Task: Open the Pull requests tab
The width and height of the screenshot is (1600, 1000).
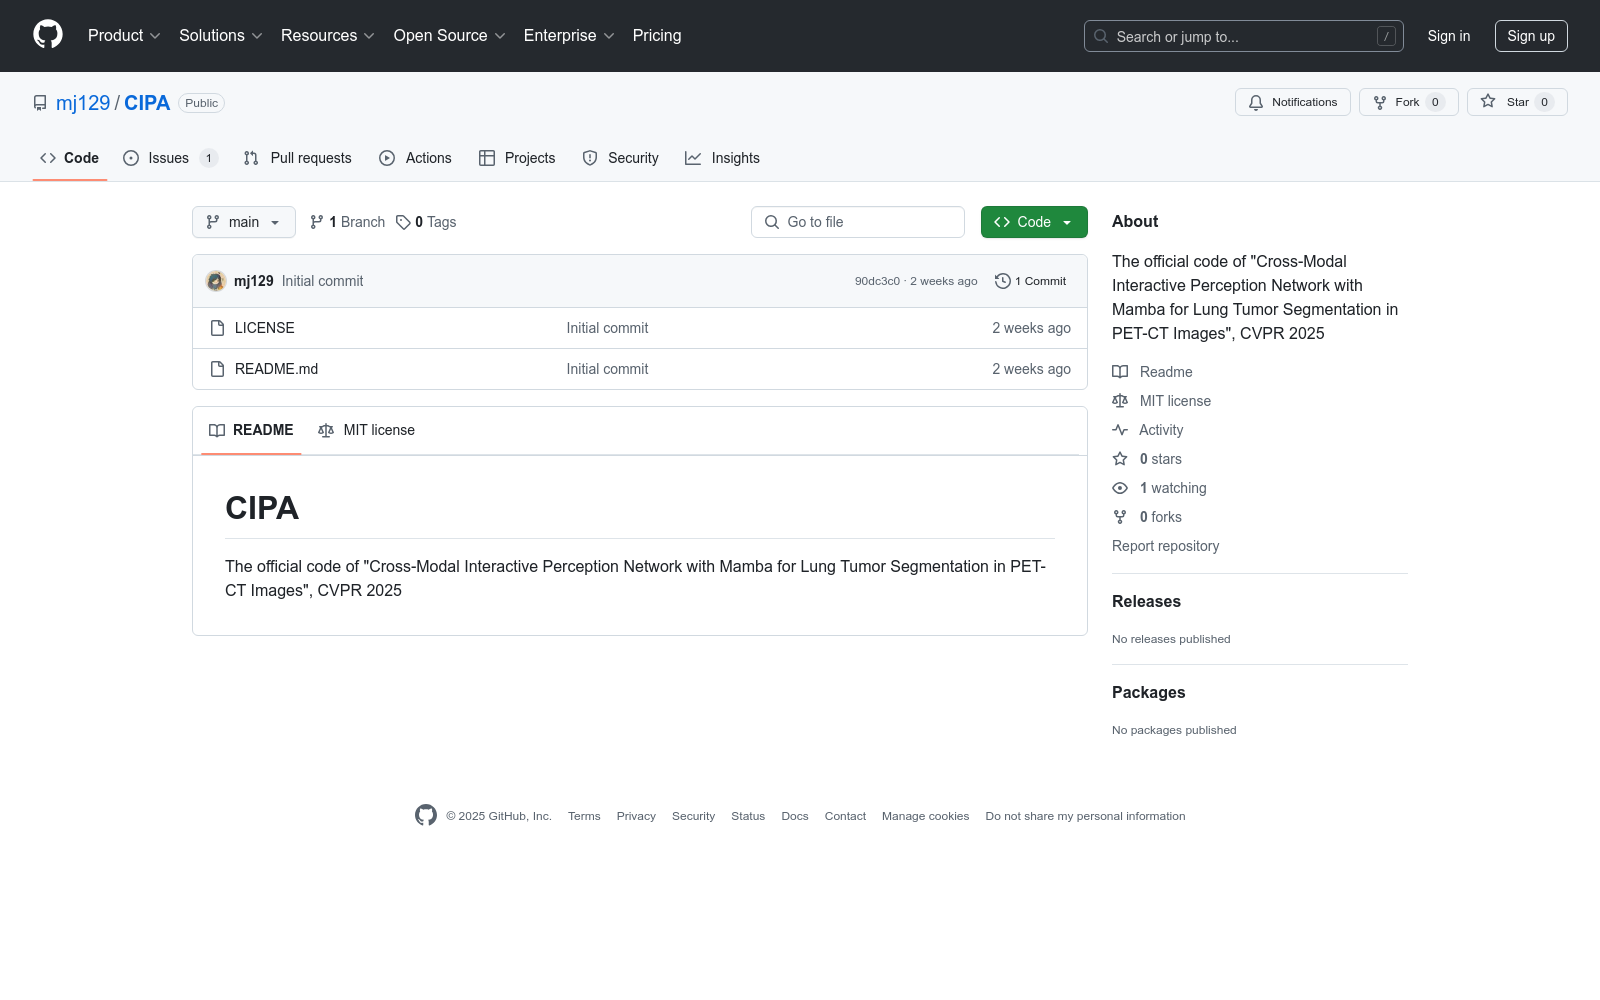Action: point(298,158)
